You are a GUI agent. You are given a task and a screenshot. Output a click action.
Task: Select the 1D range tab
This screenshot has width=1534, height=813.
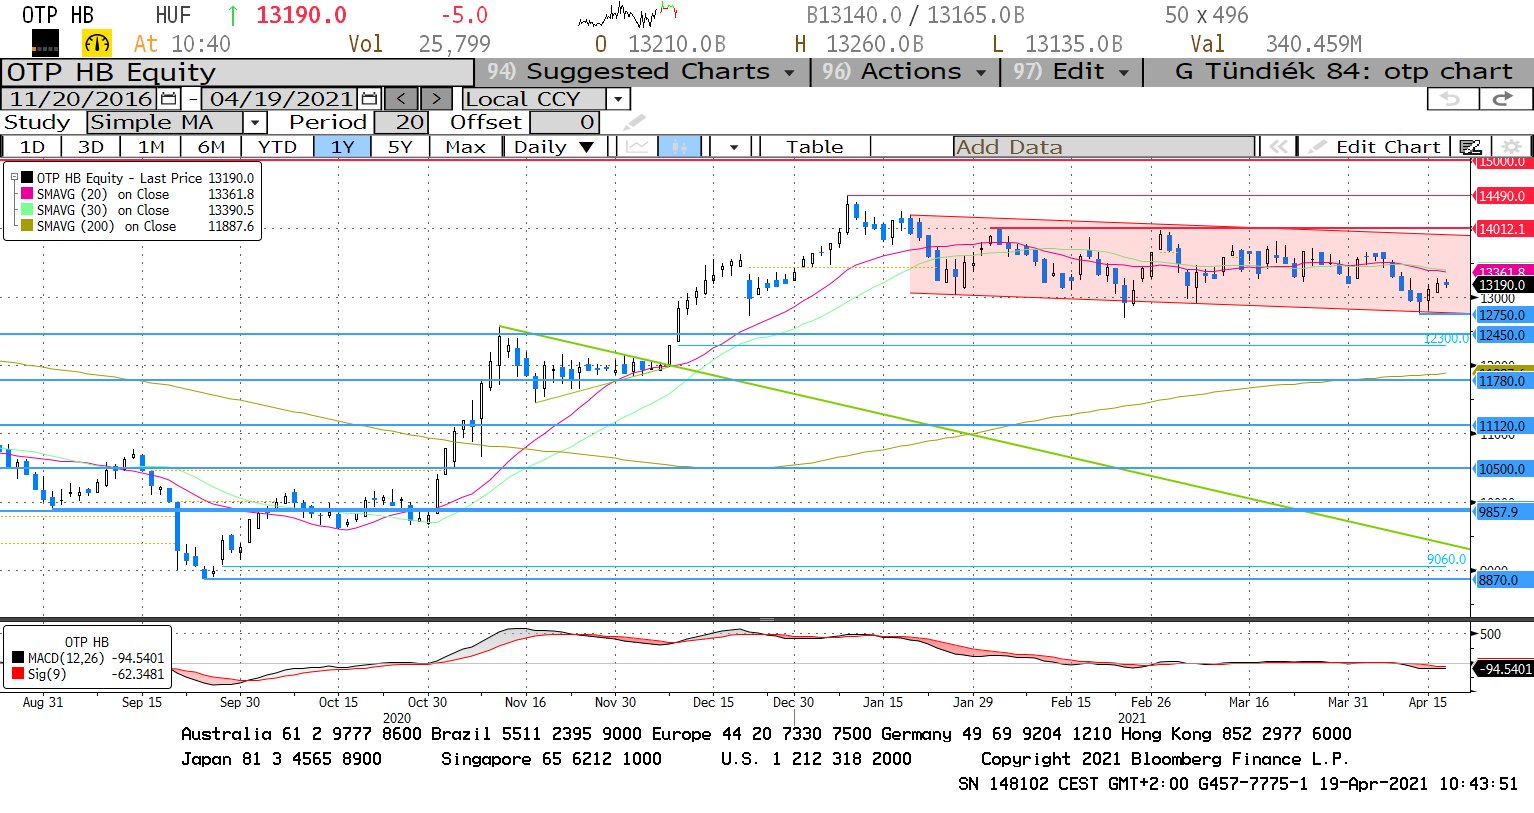pos(32,147)
